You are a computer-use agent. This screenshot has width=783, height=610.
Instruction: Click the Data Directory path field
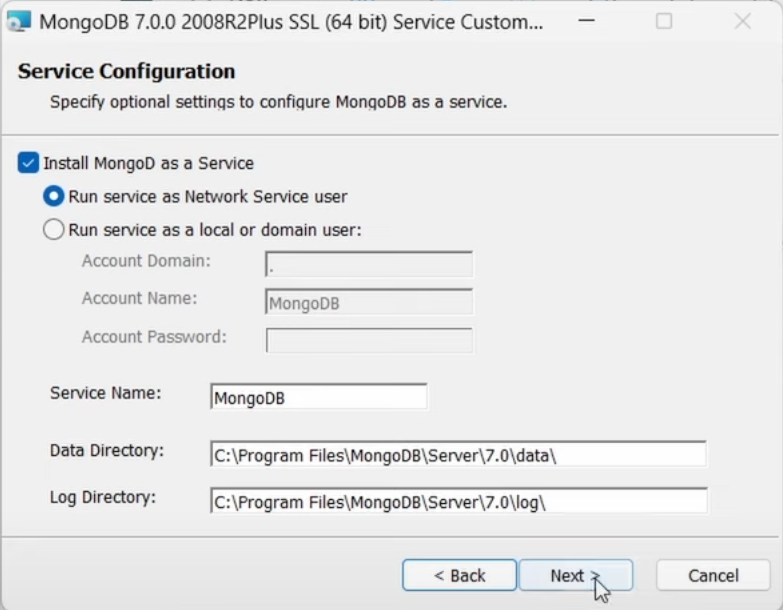[458, 454]
